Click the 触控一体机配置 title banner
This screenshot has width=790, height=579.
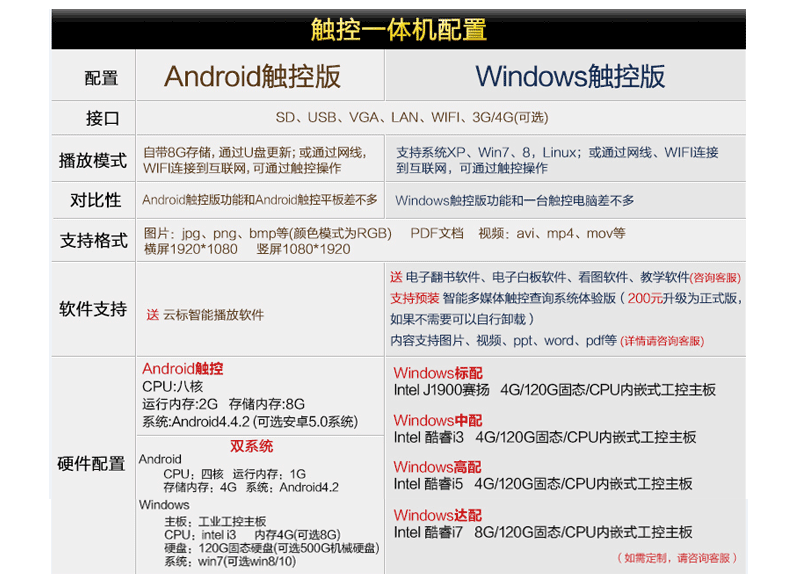click(398, 29)
